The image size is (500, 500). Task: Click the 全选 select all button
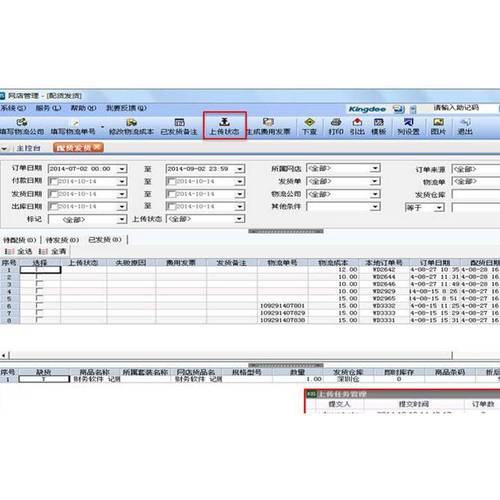[19, 251]
